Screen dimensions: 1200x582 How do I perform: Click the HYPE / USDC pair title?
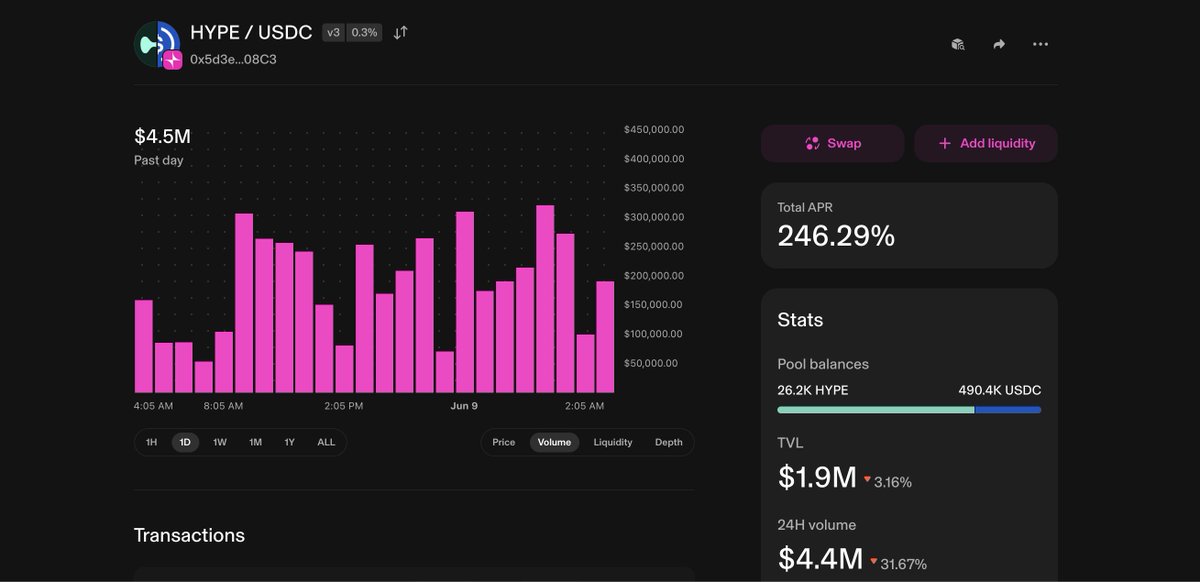point(251,32)
